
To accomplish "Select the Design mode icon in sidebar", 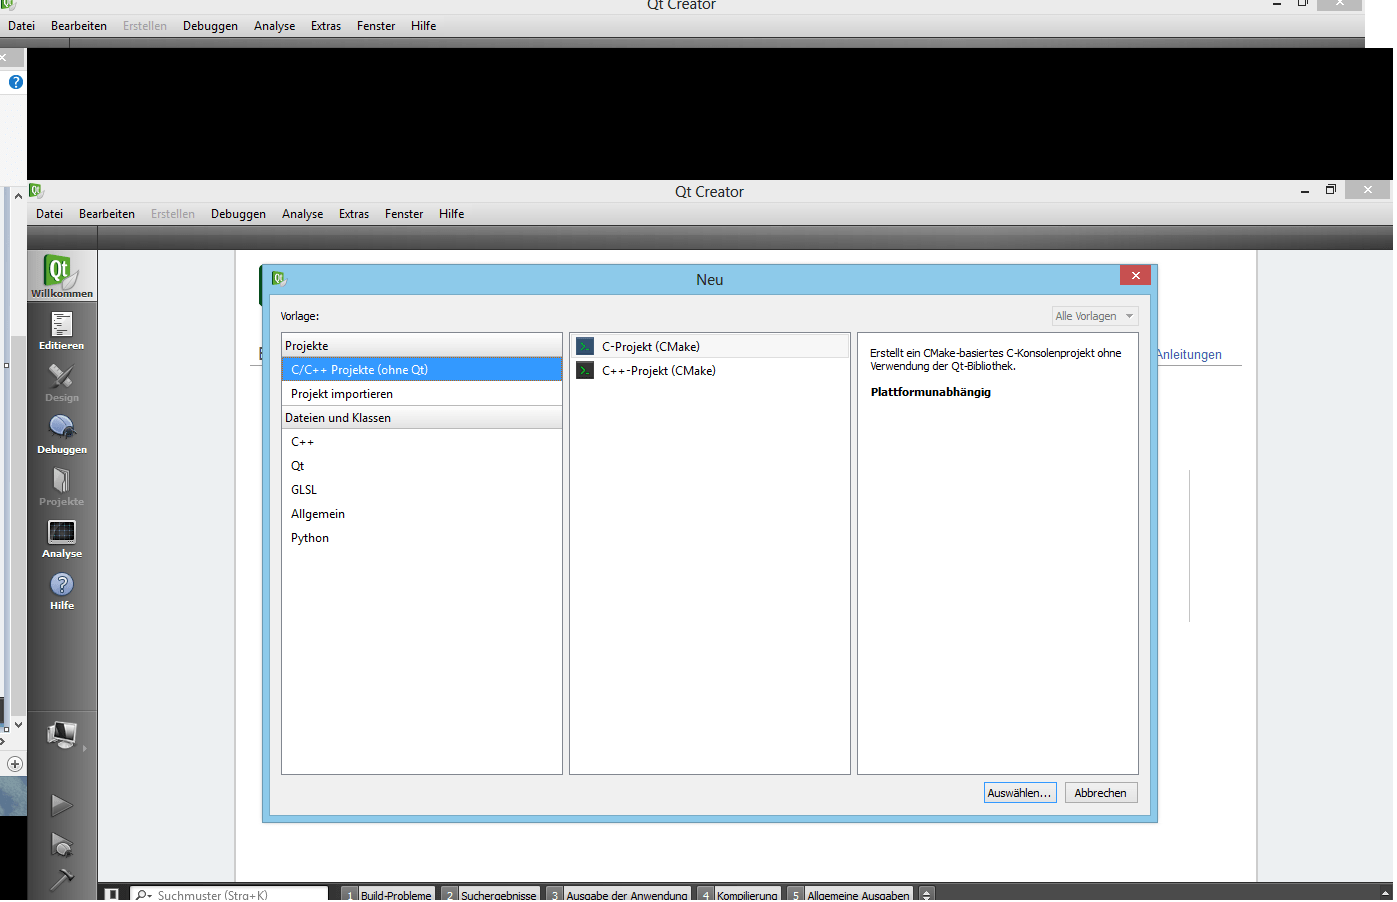I will (x=62, y=382).
